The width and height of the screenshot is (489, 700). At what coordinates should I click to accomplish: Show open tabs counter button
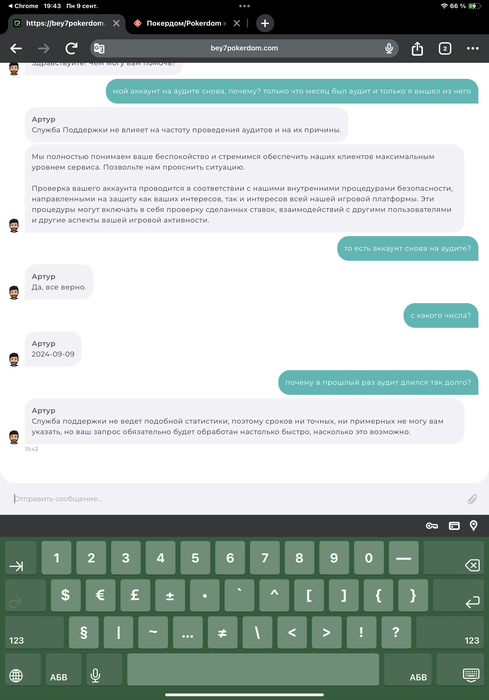pos(445,48)
